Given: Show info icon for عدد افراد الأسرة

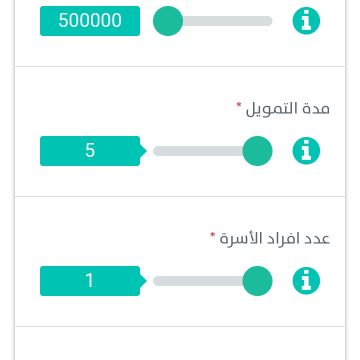Looking at the screenshot, I should tap(306, 281).
